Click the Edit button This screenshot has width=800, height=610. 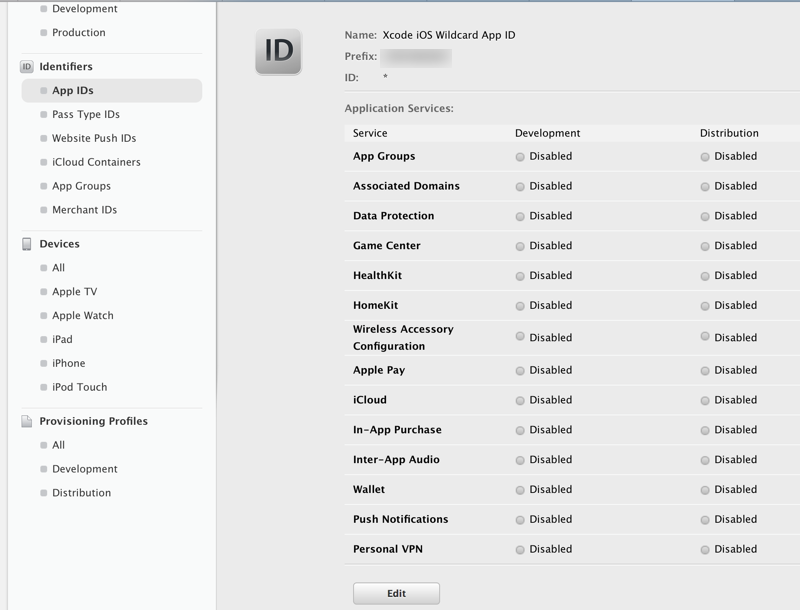point(396,593)
